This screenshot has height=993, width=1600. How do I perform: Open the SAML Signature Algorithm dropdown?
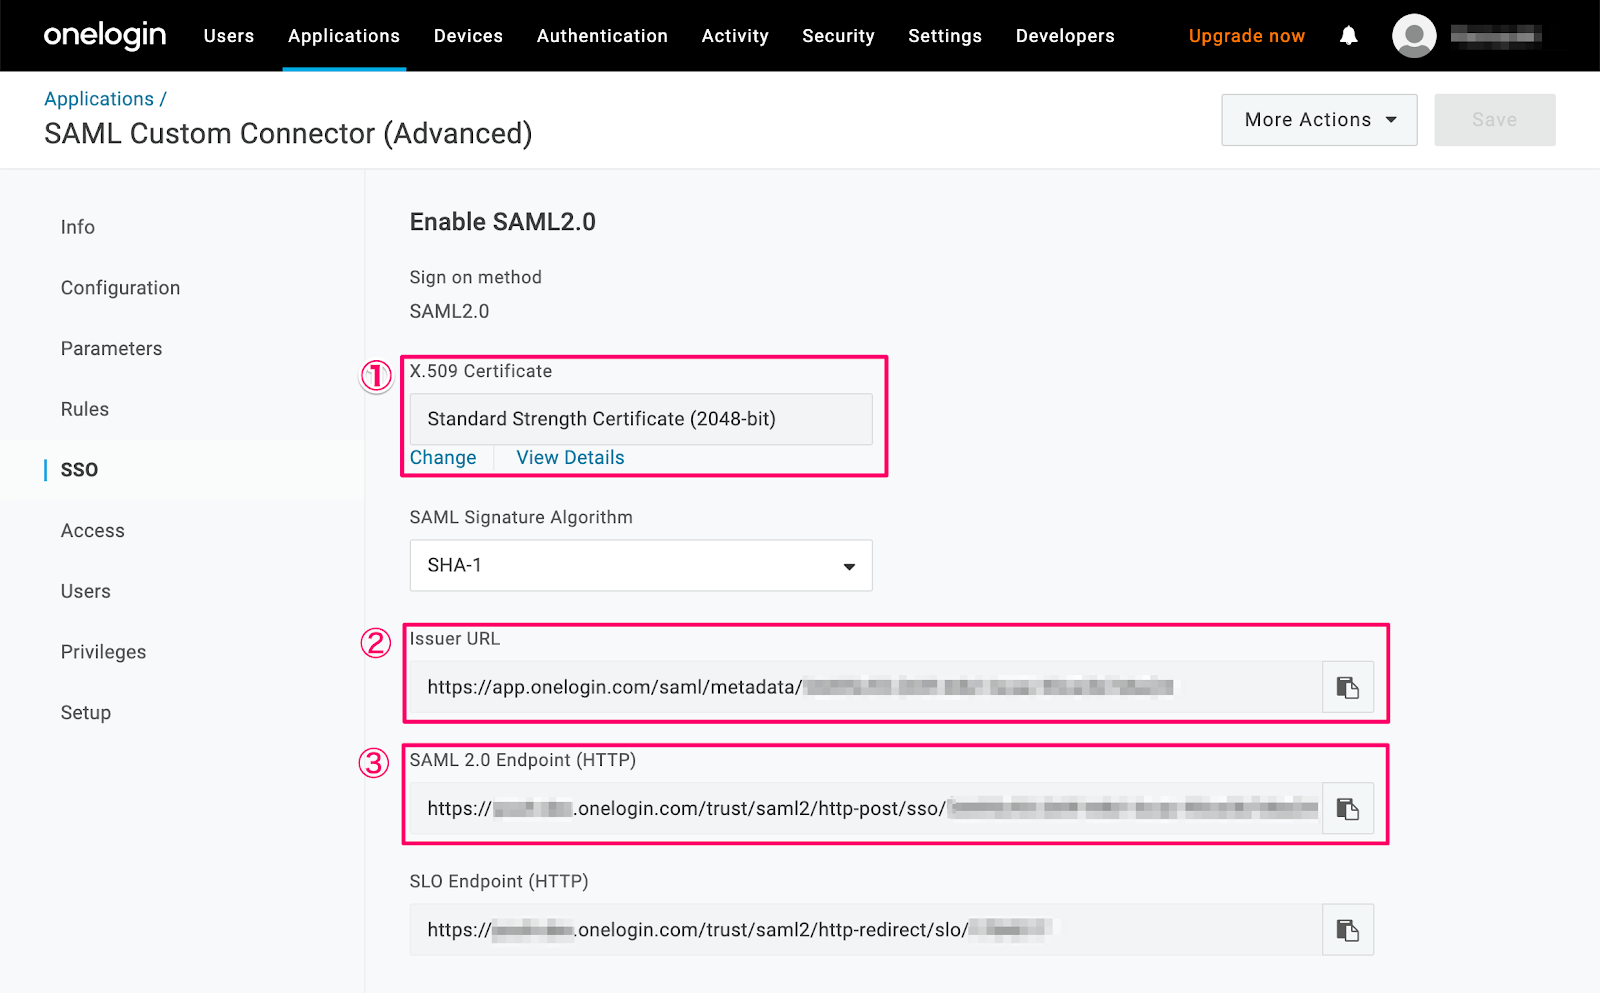pyautogui.click(x=641, y=566)
